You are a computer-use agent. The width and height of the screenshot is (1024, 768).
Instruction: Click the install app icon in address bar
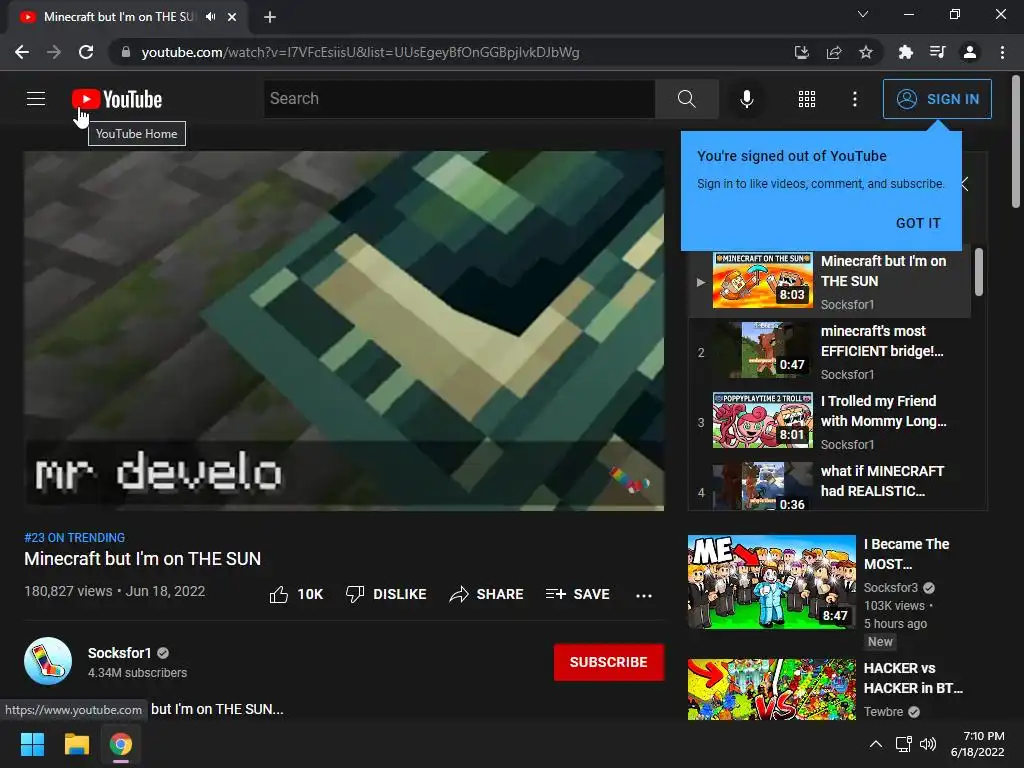801,52
